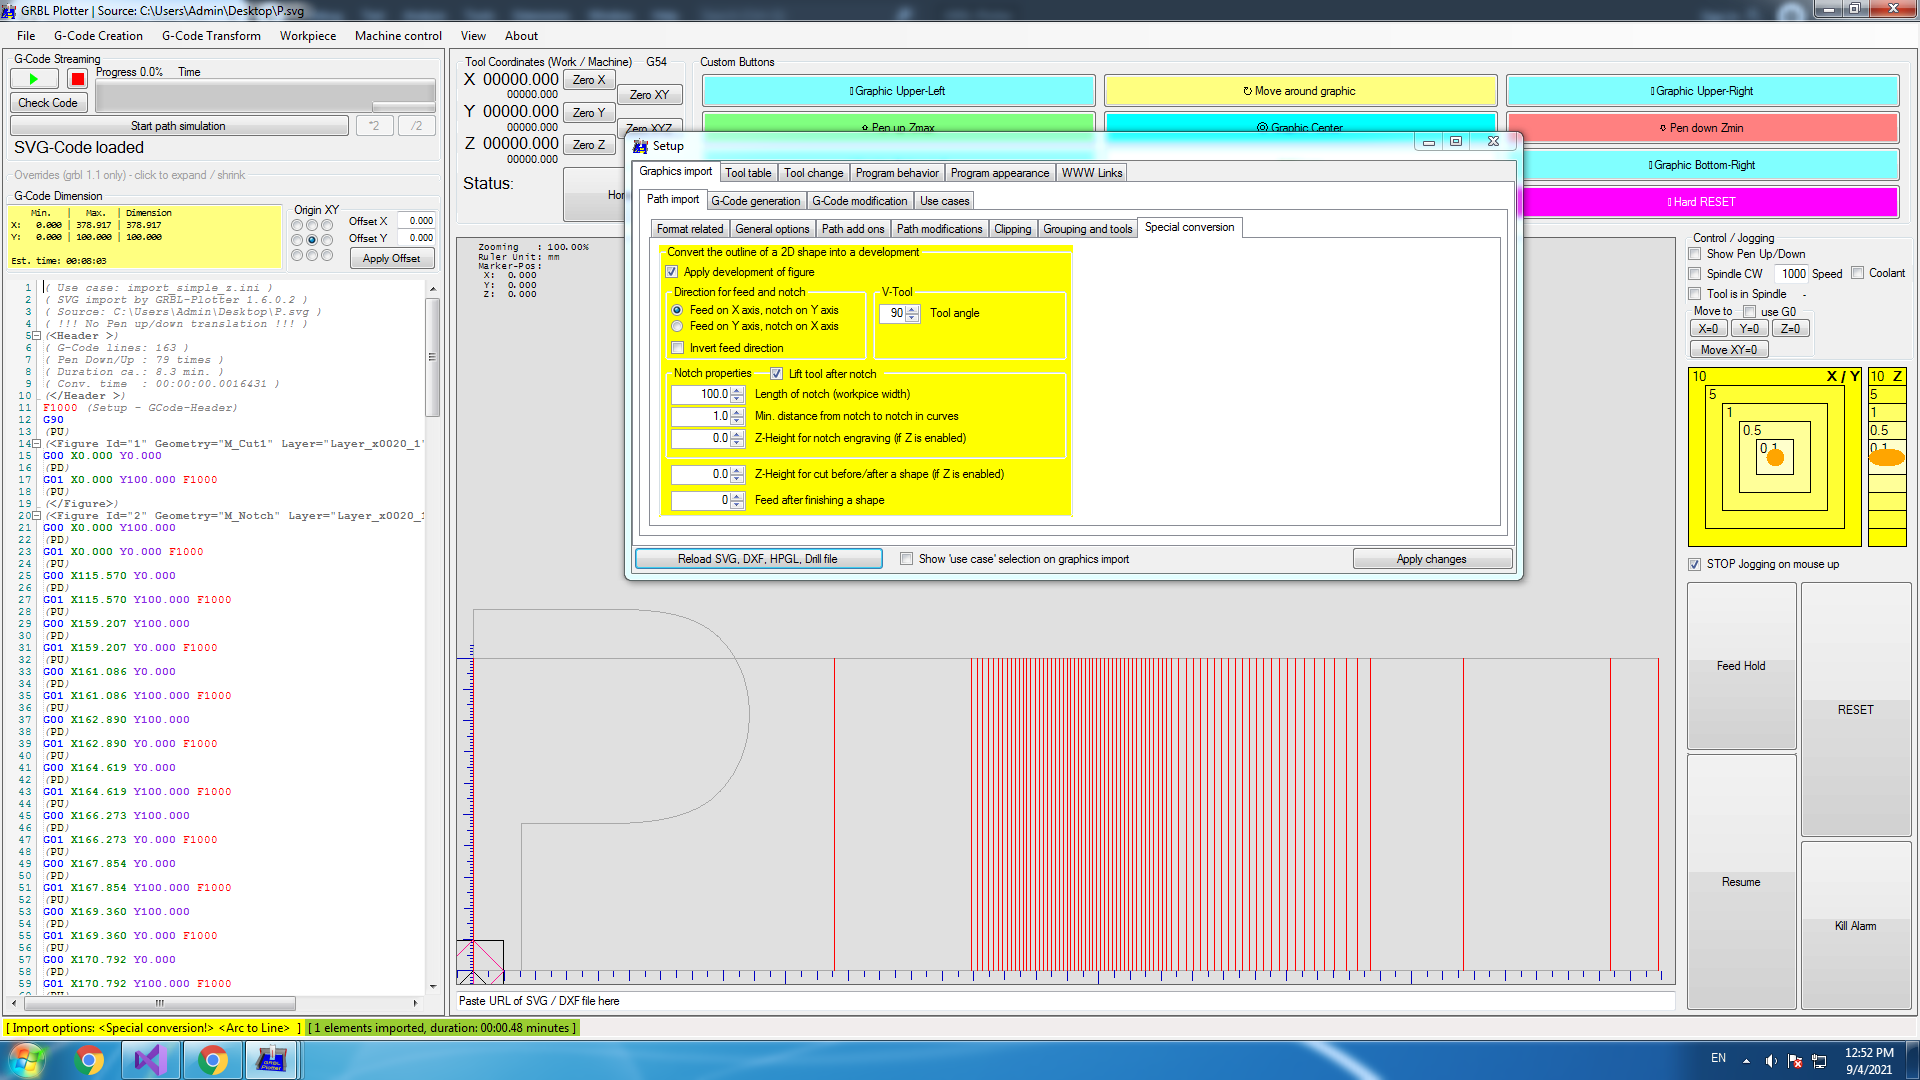The image size is (1920, 1080).
Task: Open GRBL Plotter from the taskbar
Action: coord(273,1059)
